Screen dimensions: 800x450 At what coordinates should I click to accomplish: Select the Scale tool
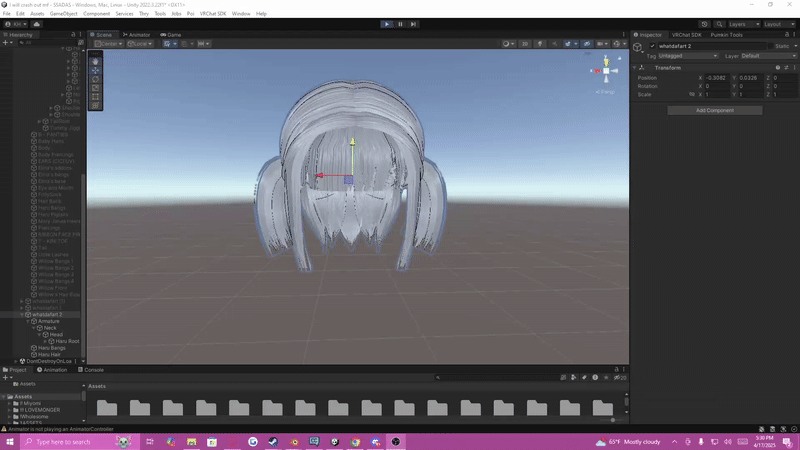[x=95, y=88]
